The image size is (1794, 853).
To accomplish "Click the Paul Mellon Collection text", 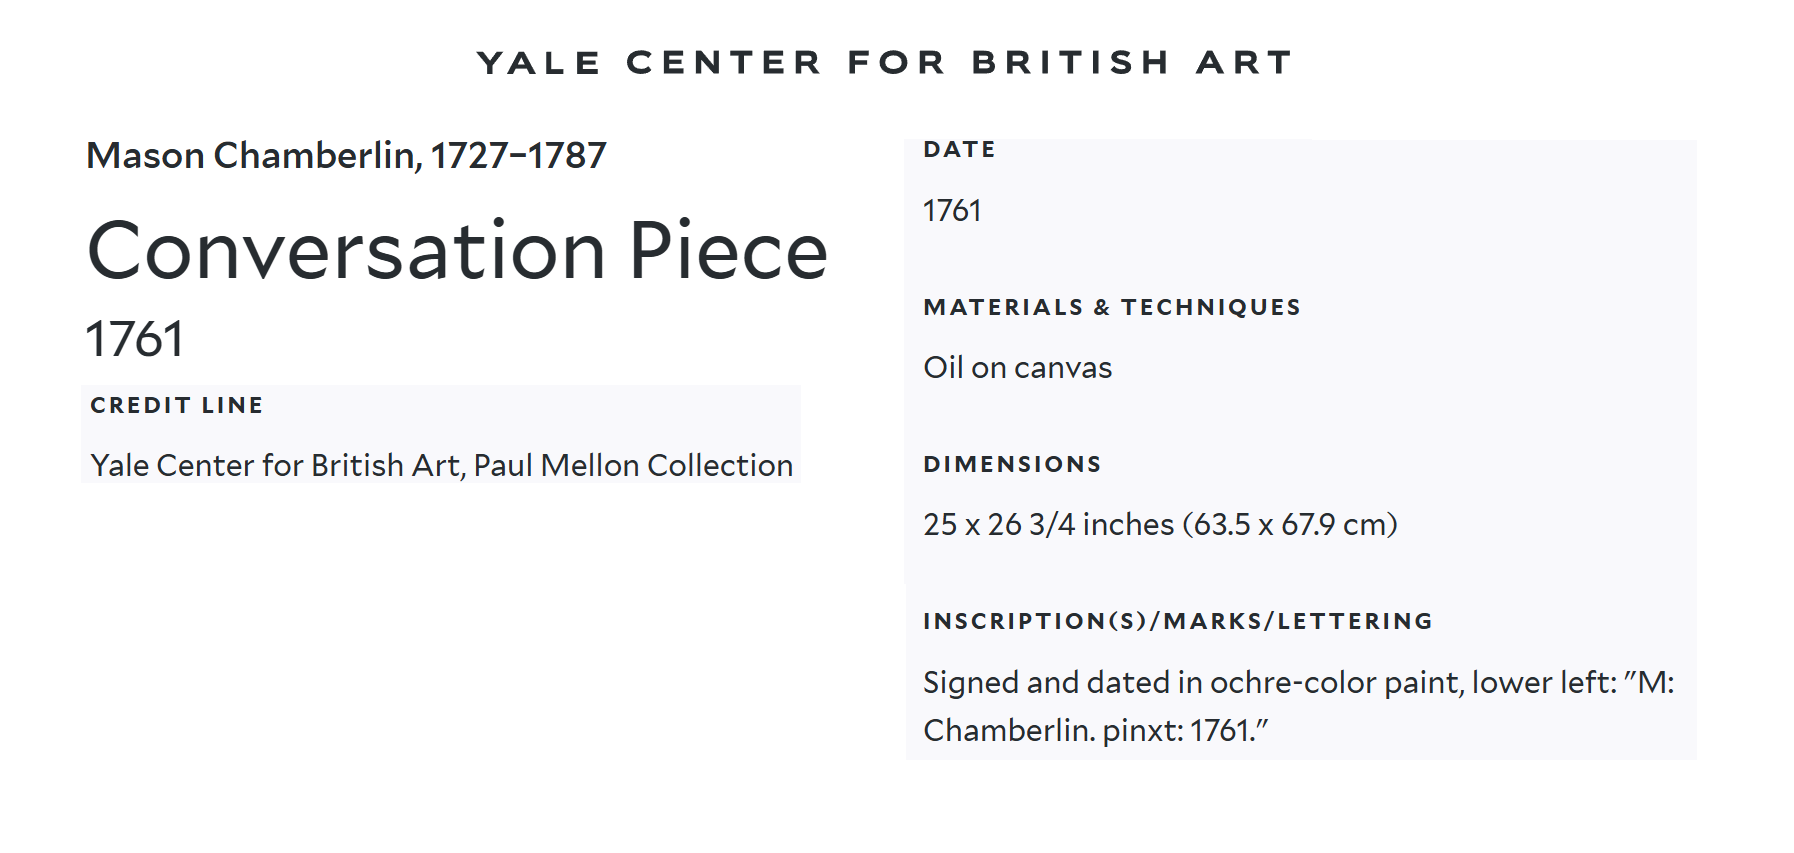I will coord(633,466).
